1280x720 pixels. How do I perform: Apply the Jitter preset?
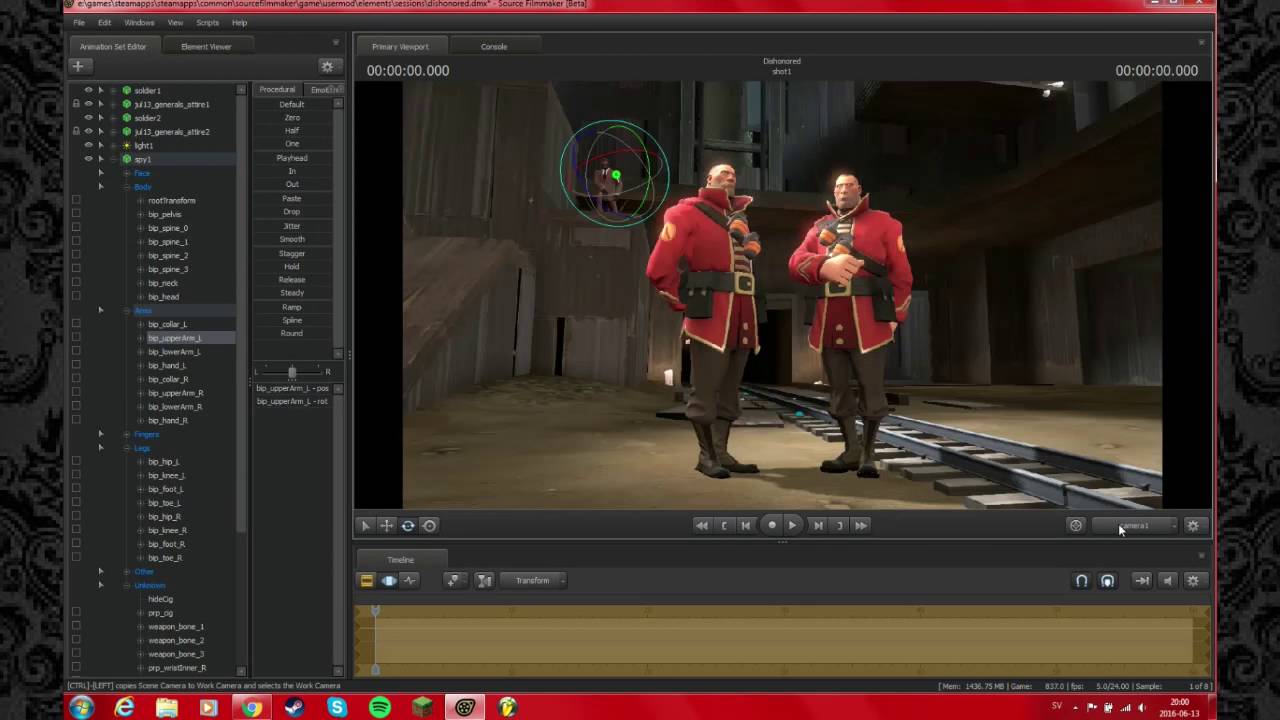click(x=292, y=226)
